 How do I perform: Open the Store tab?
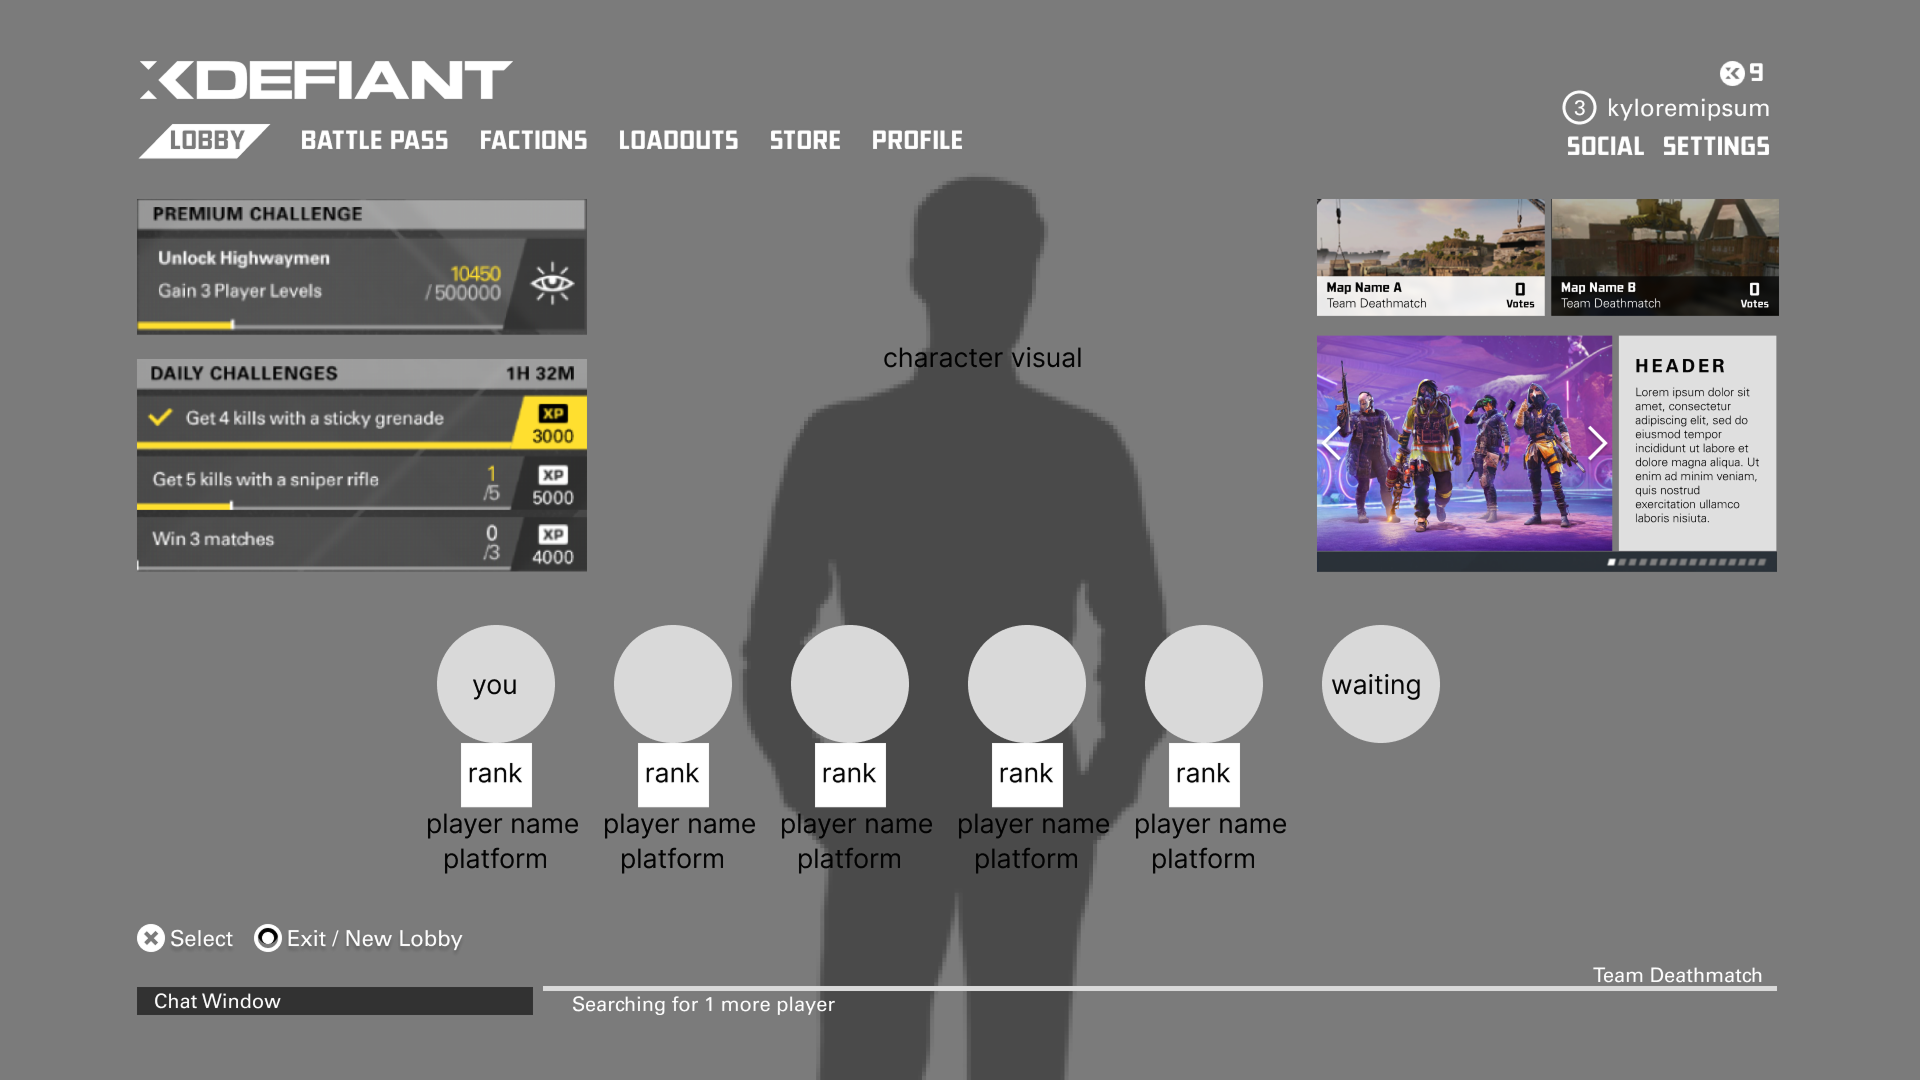[805, 140]
